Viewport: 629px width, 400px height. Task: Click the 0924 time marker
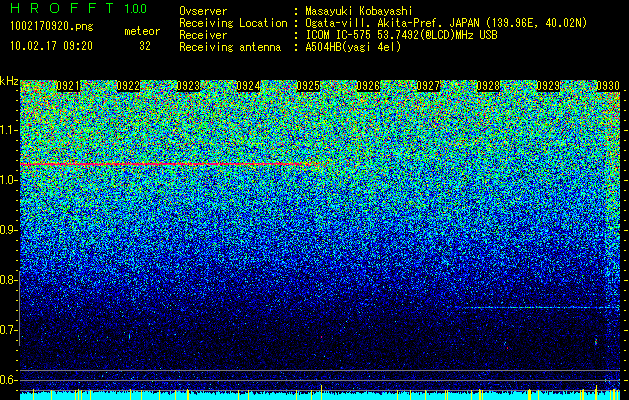coord(248,86)
